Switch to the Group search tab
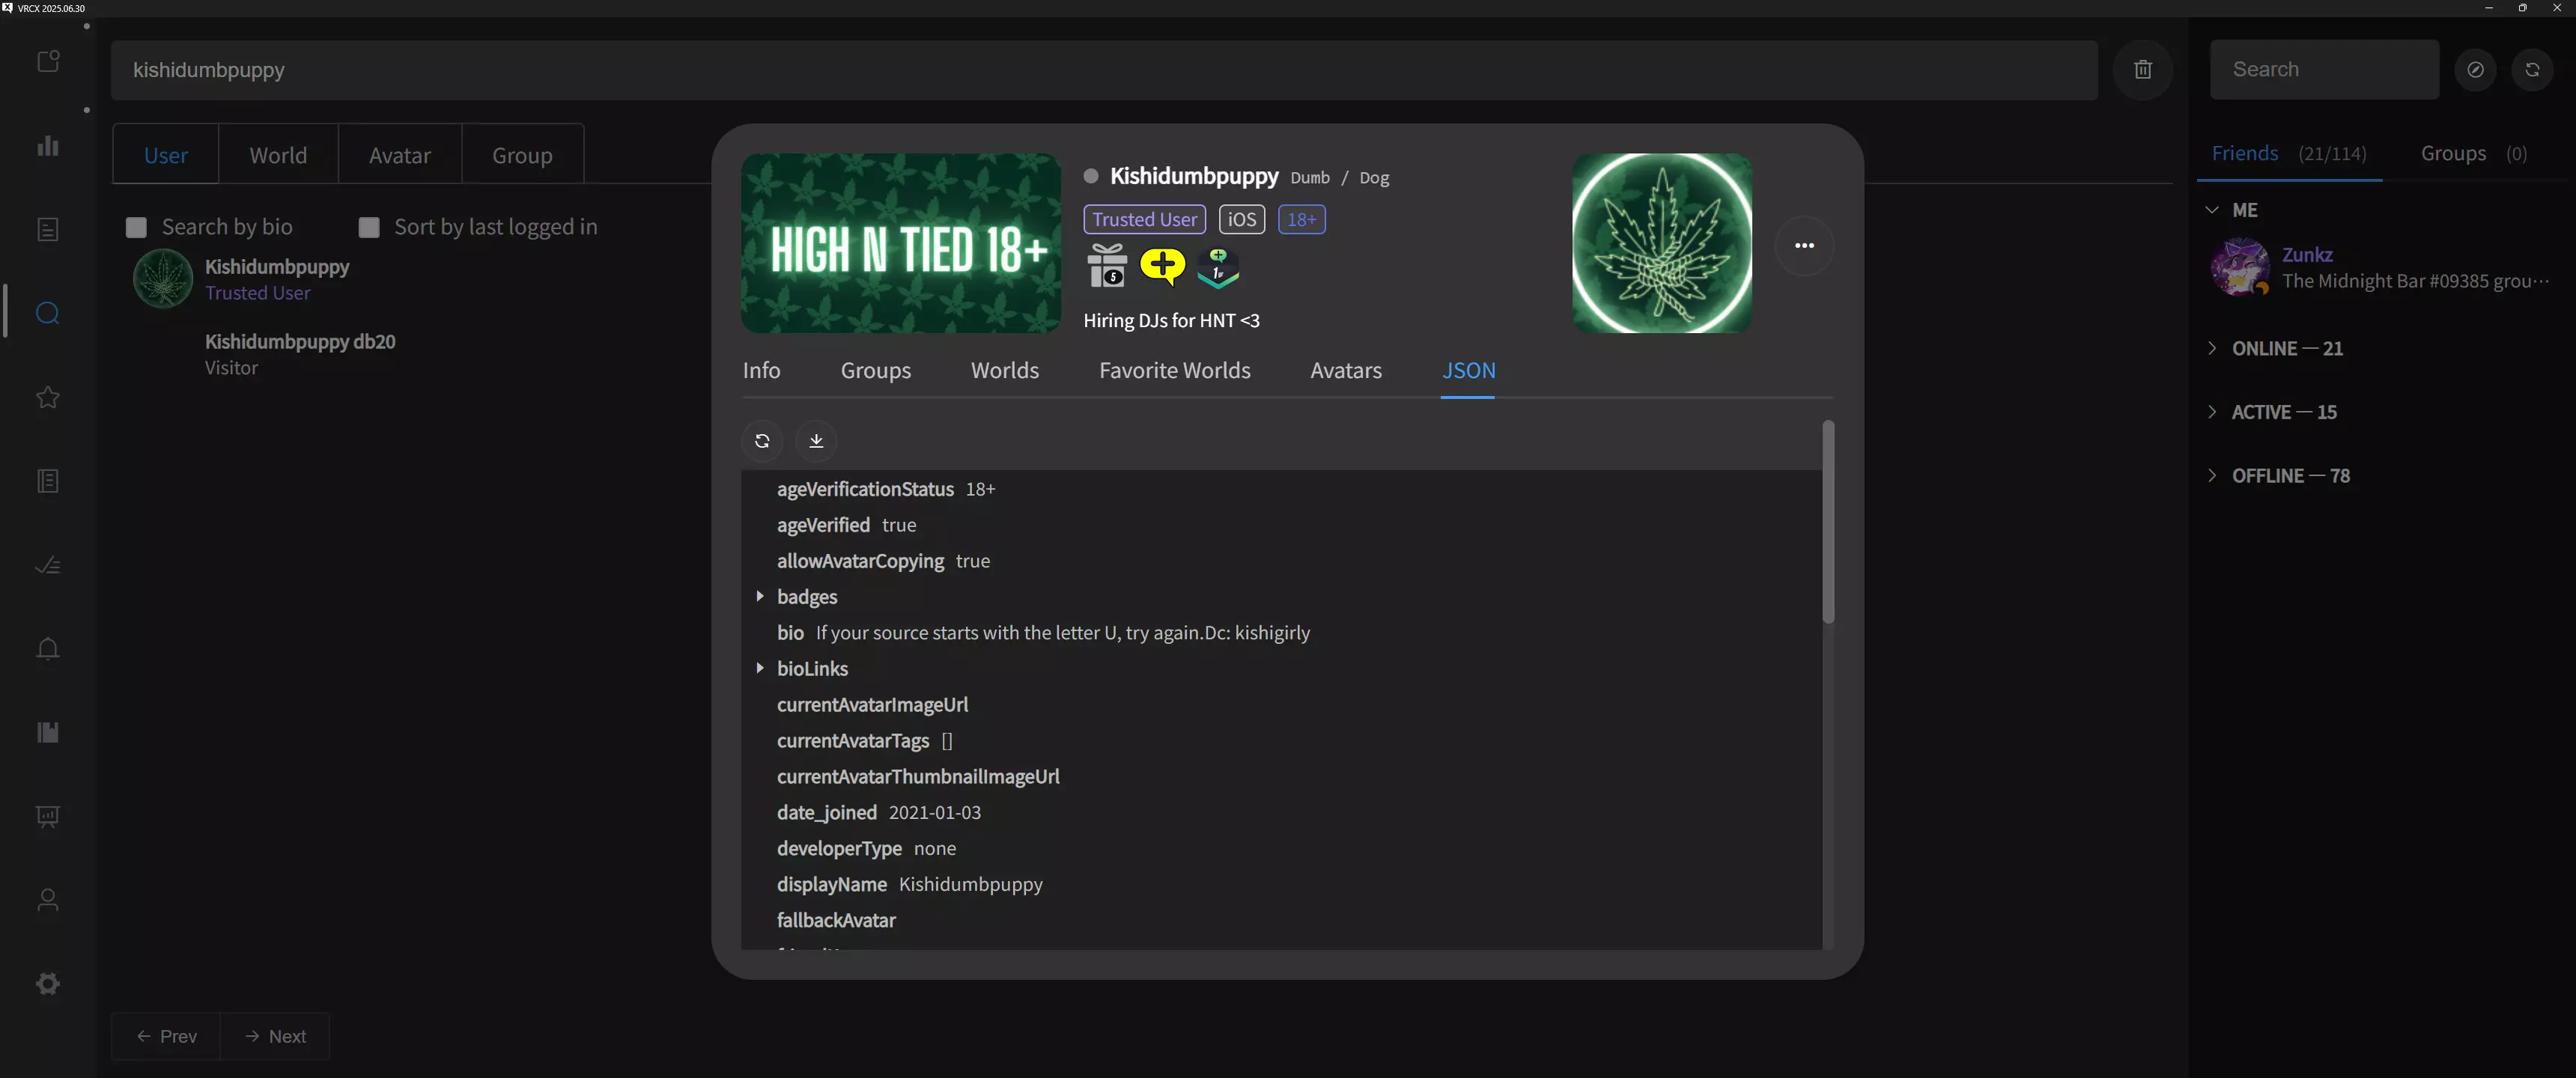This screenshot has width=2576, height=1078. [x=522, y=155]
